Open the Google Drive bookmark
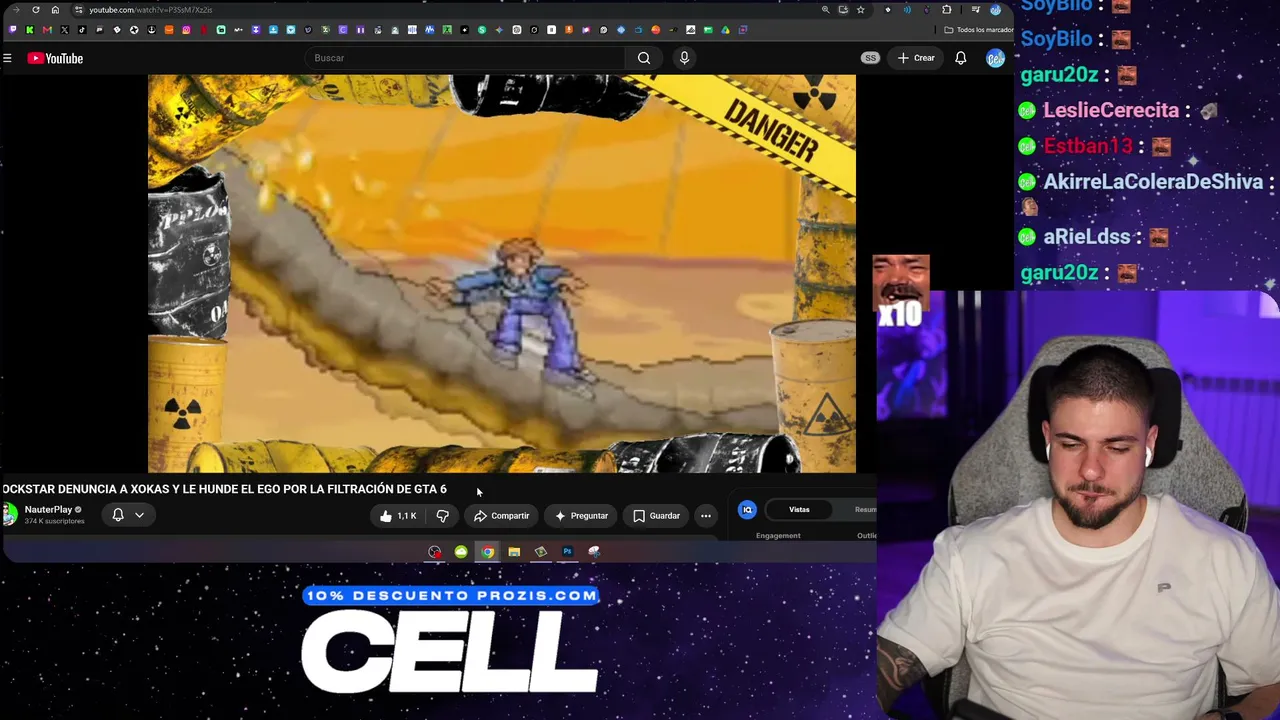The width and height of the screenshot is (1280, 720). 725,30
